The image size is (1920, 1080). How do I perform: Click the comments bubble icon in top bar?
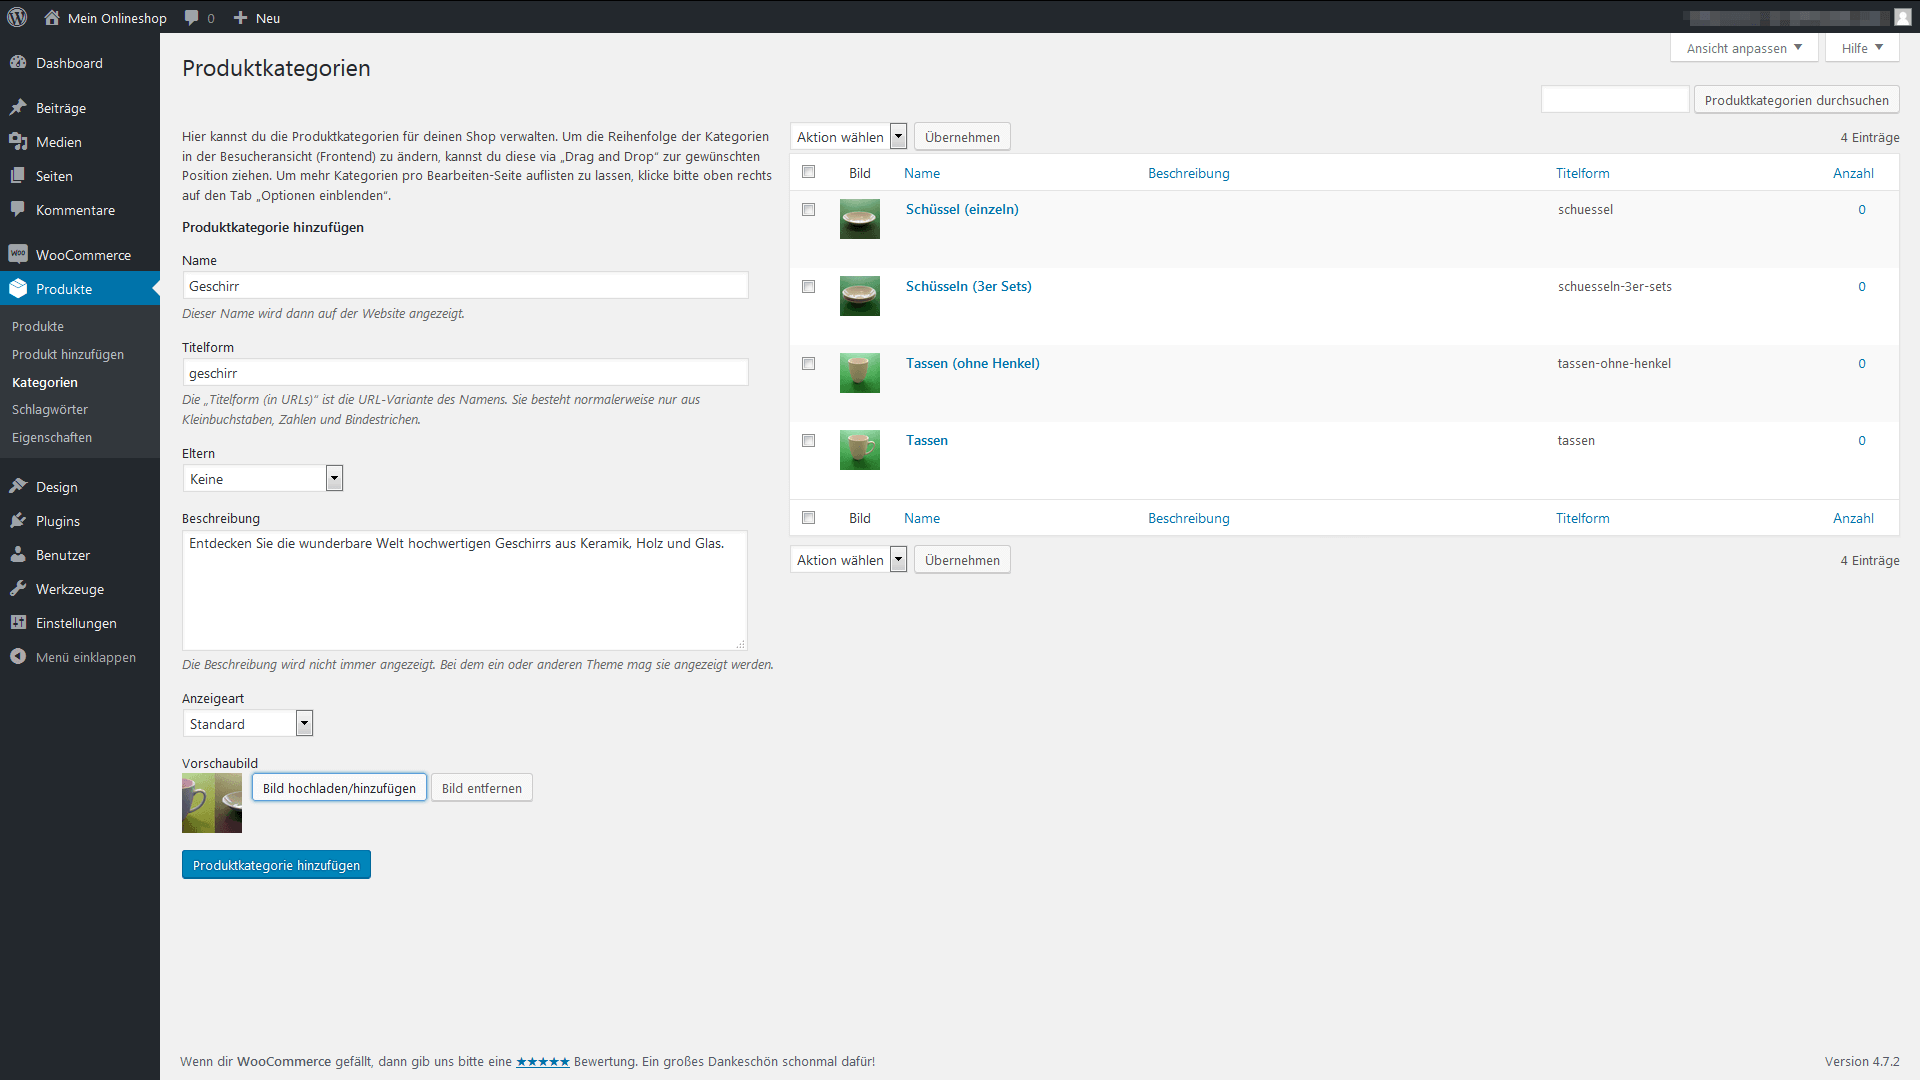pyautogui.click(x=192, y=17)
